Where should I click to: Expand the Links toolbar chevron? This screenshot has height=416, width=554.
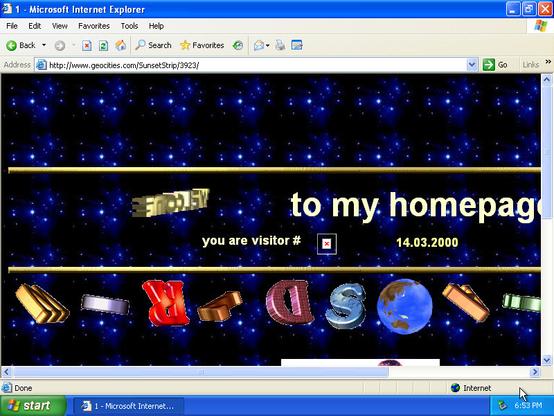[x=548, y=62]
